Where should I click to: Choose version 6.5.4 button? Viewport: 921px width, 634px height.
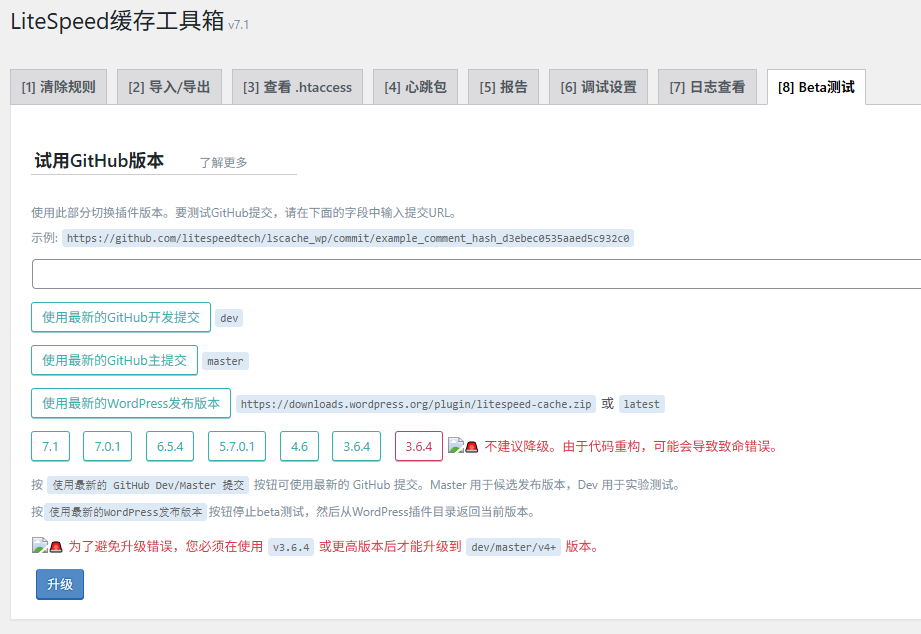(x=170, y=447)
